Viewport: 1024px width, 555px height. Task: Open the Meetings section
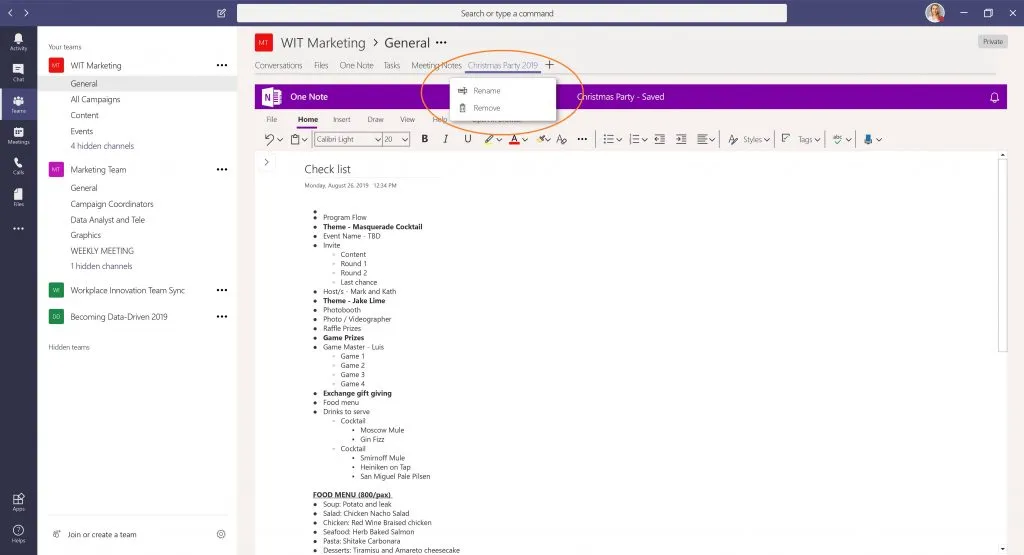18,135
